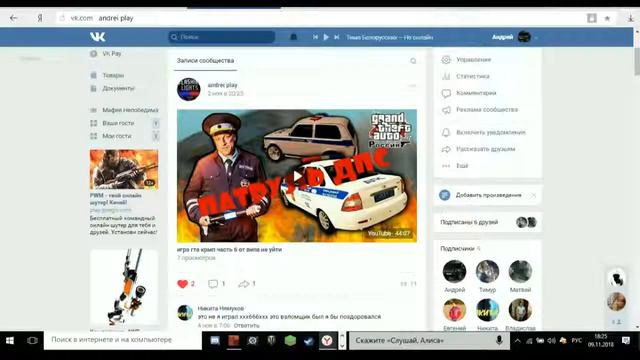Viewport: 640px width, 360px height.
Task: Open subscriber Владислав avatar
Action: [x=520, y=310]
